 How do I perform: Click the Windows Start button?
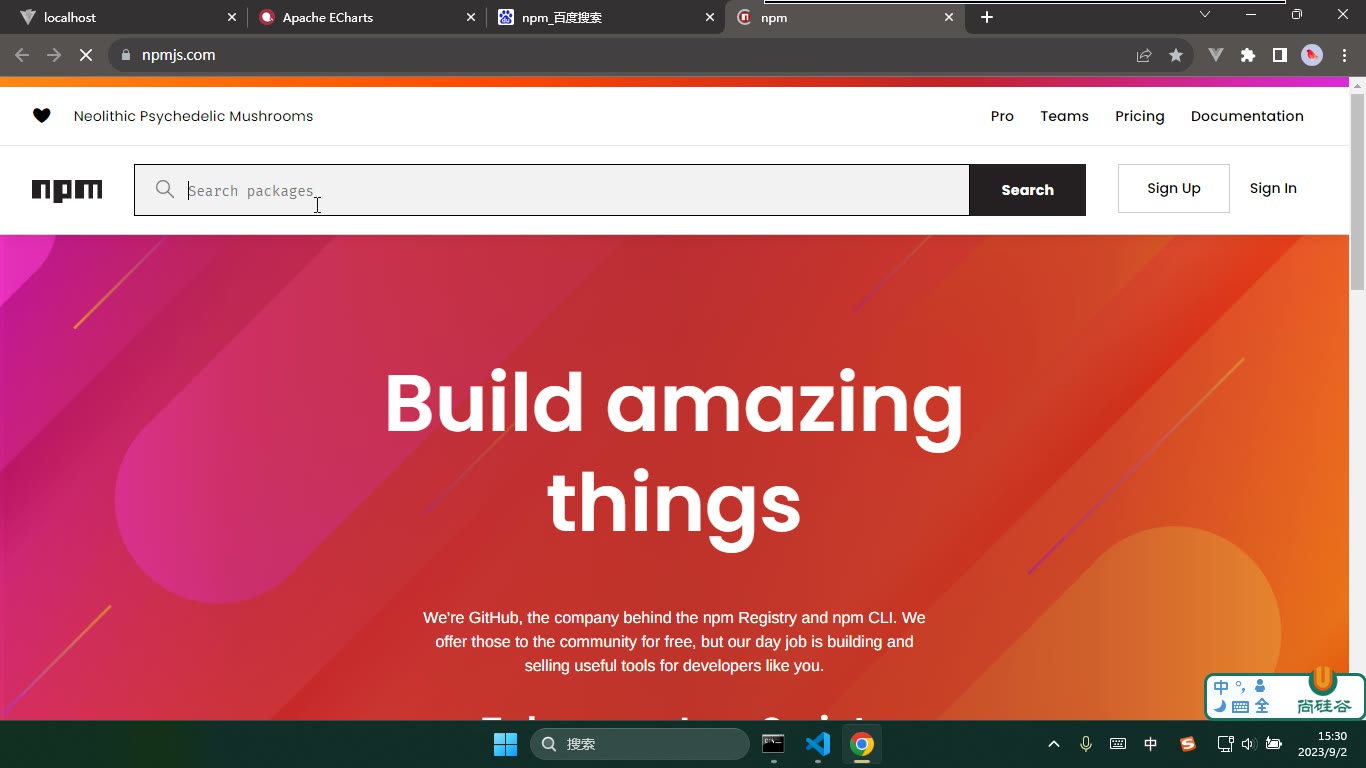coord(505,744)
